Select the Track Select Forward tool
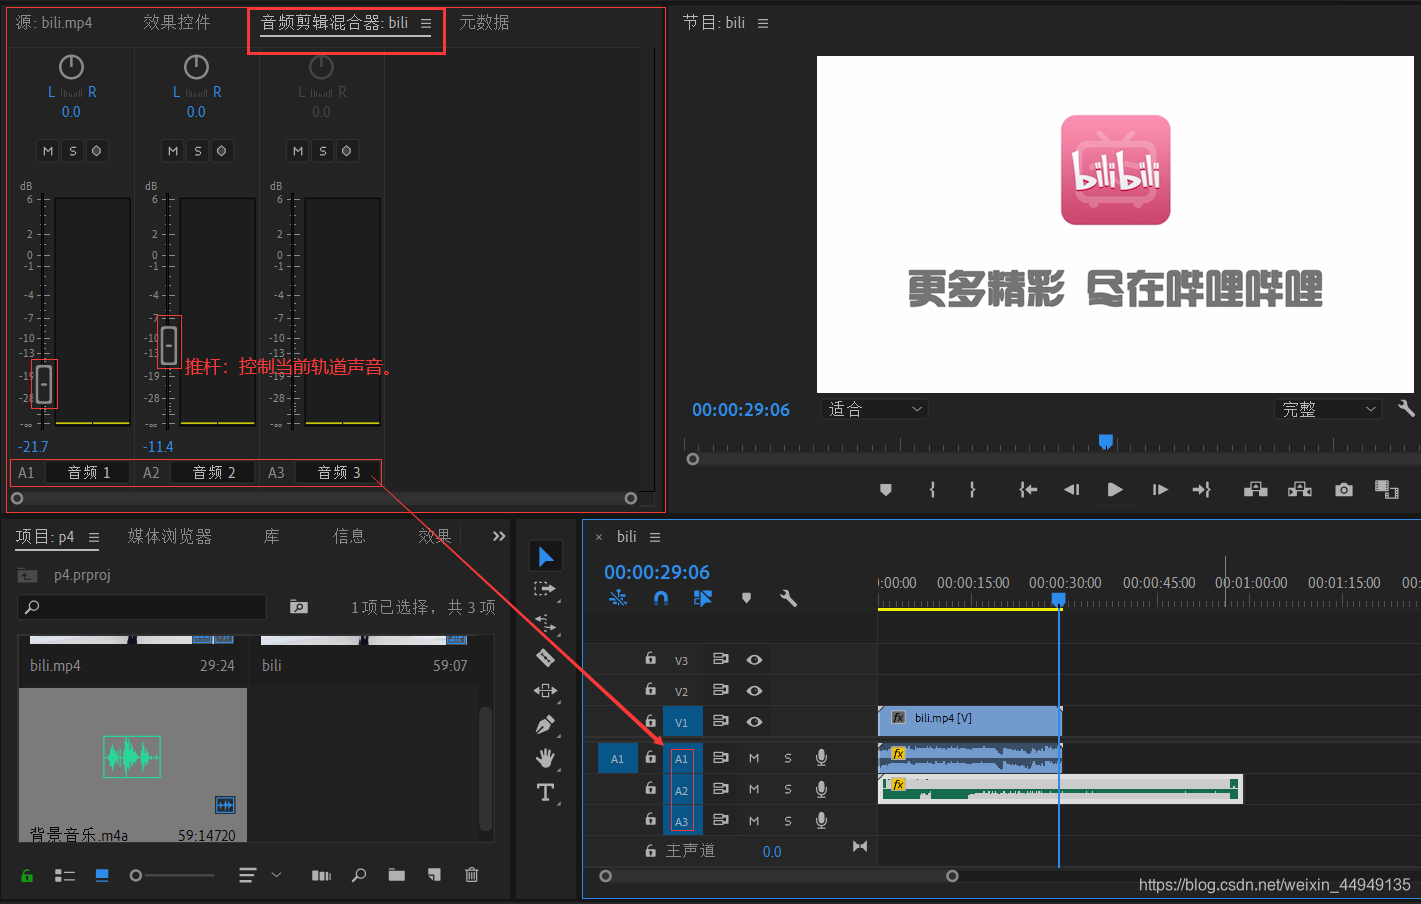 click(x=545, y=590)
